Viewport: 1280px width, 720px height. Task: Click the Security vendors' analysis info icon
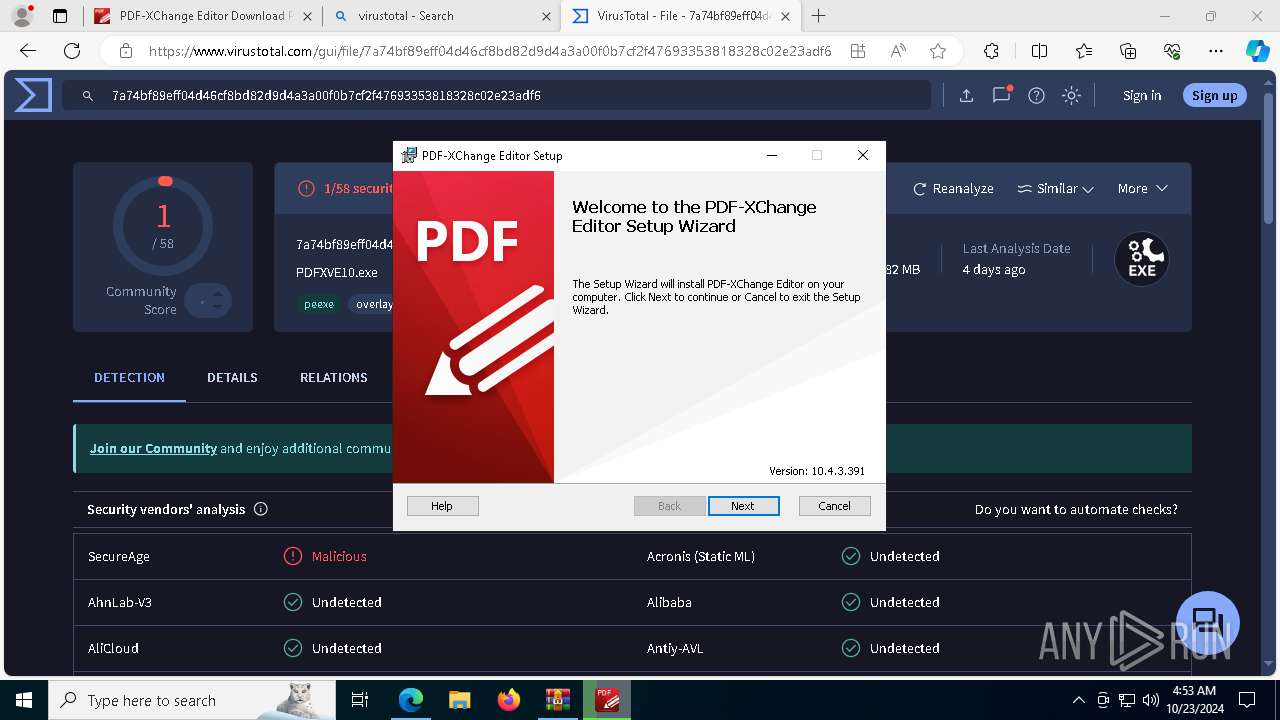pos(261,509)
